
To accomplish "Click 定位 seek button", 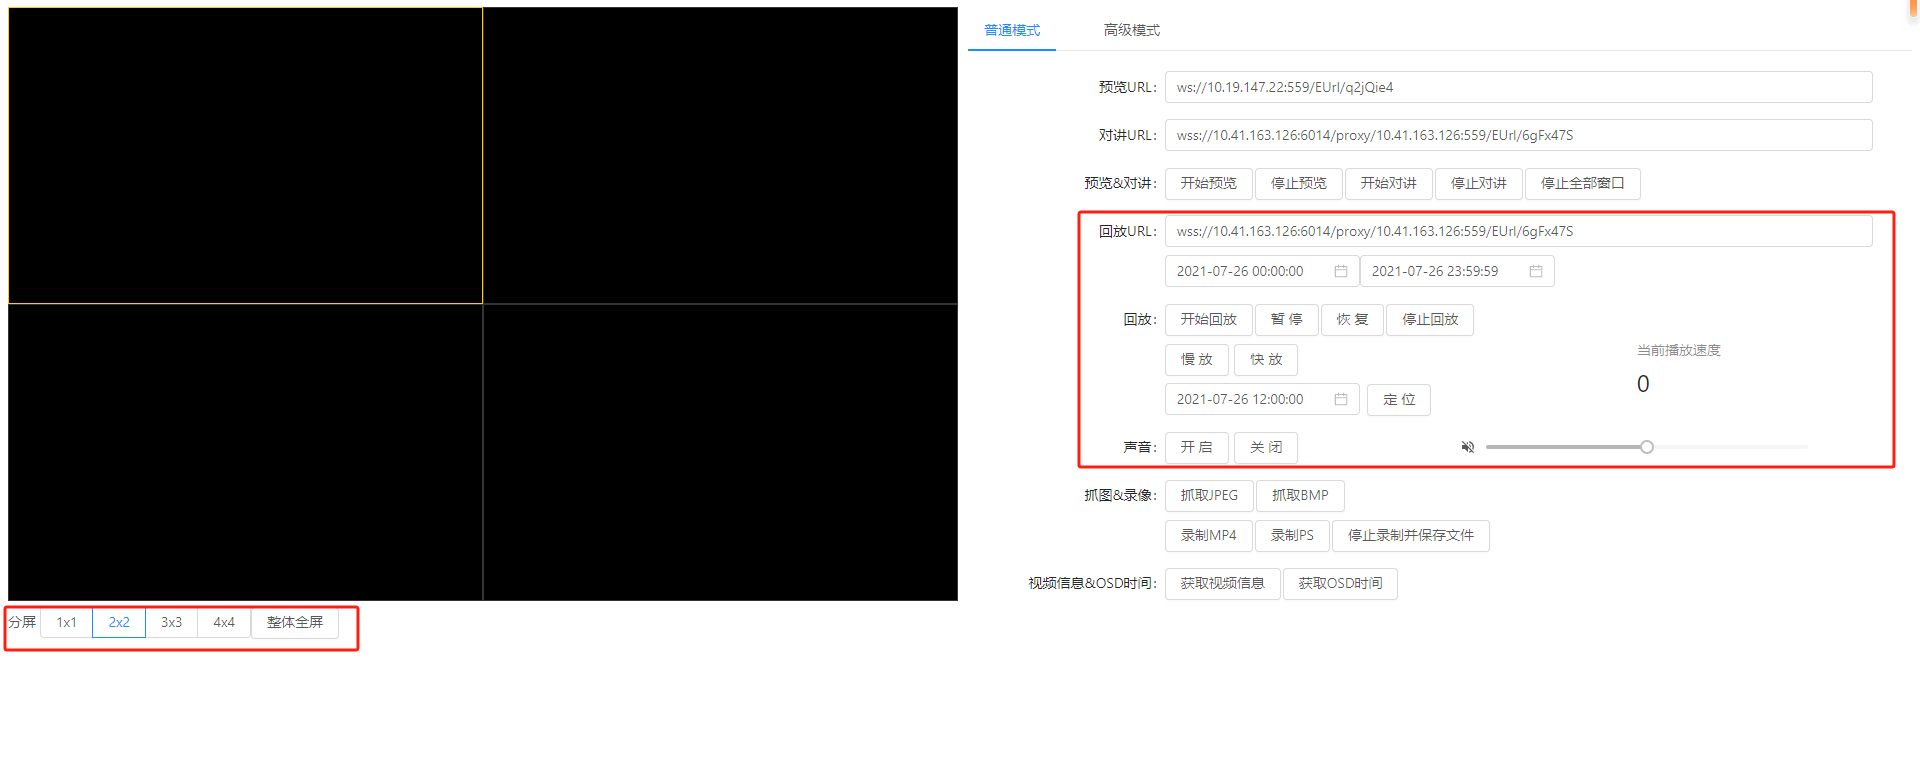I will pos(1399,399).
